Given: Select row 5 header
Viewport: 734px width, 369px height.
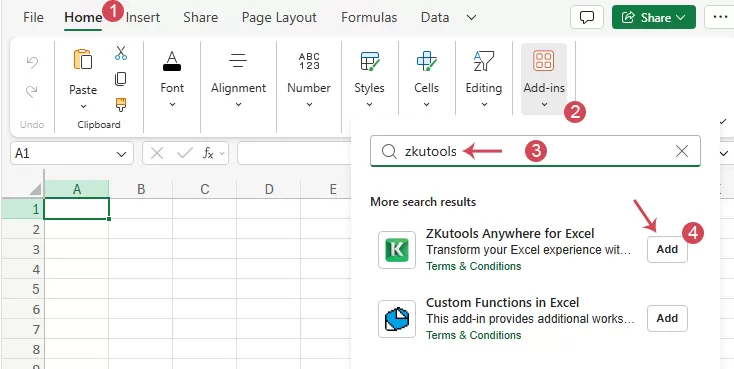Looking at the screenshot, I should 23,289.
